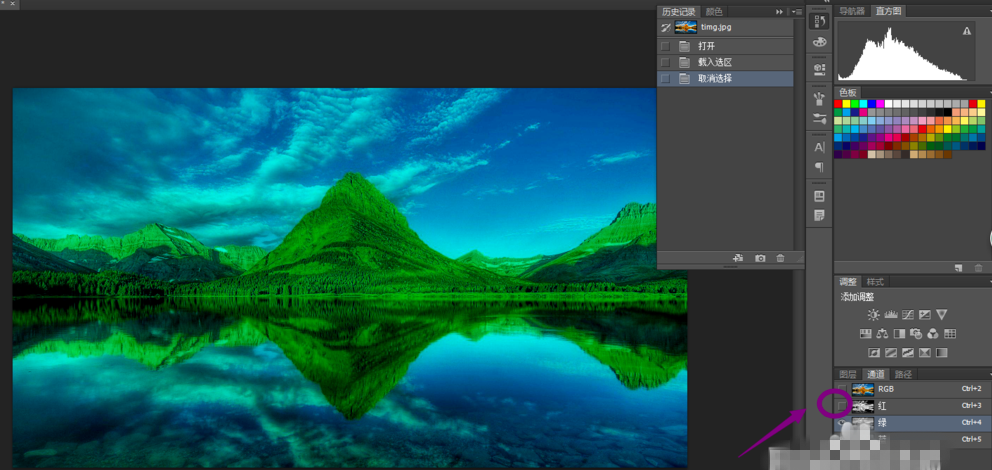Switch to the 导航器 tab
This screenshot has height=470, width=992.
pos(852,11)
